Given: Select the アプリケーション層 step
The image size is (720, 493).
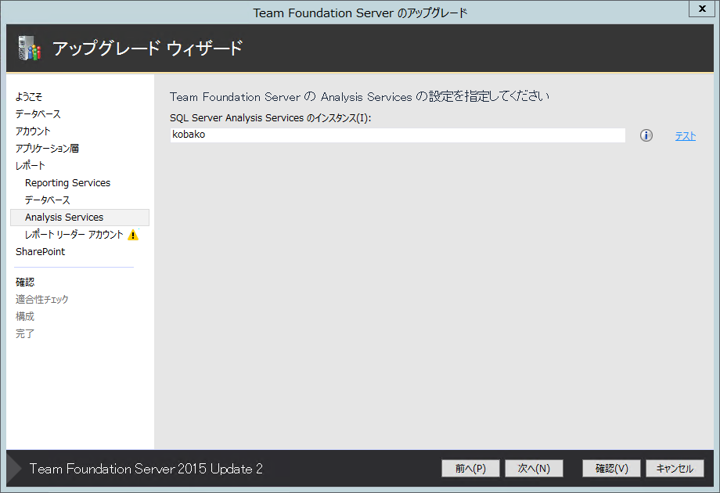Looking at the screenshot, I should (47, 148).
